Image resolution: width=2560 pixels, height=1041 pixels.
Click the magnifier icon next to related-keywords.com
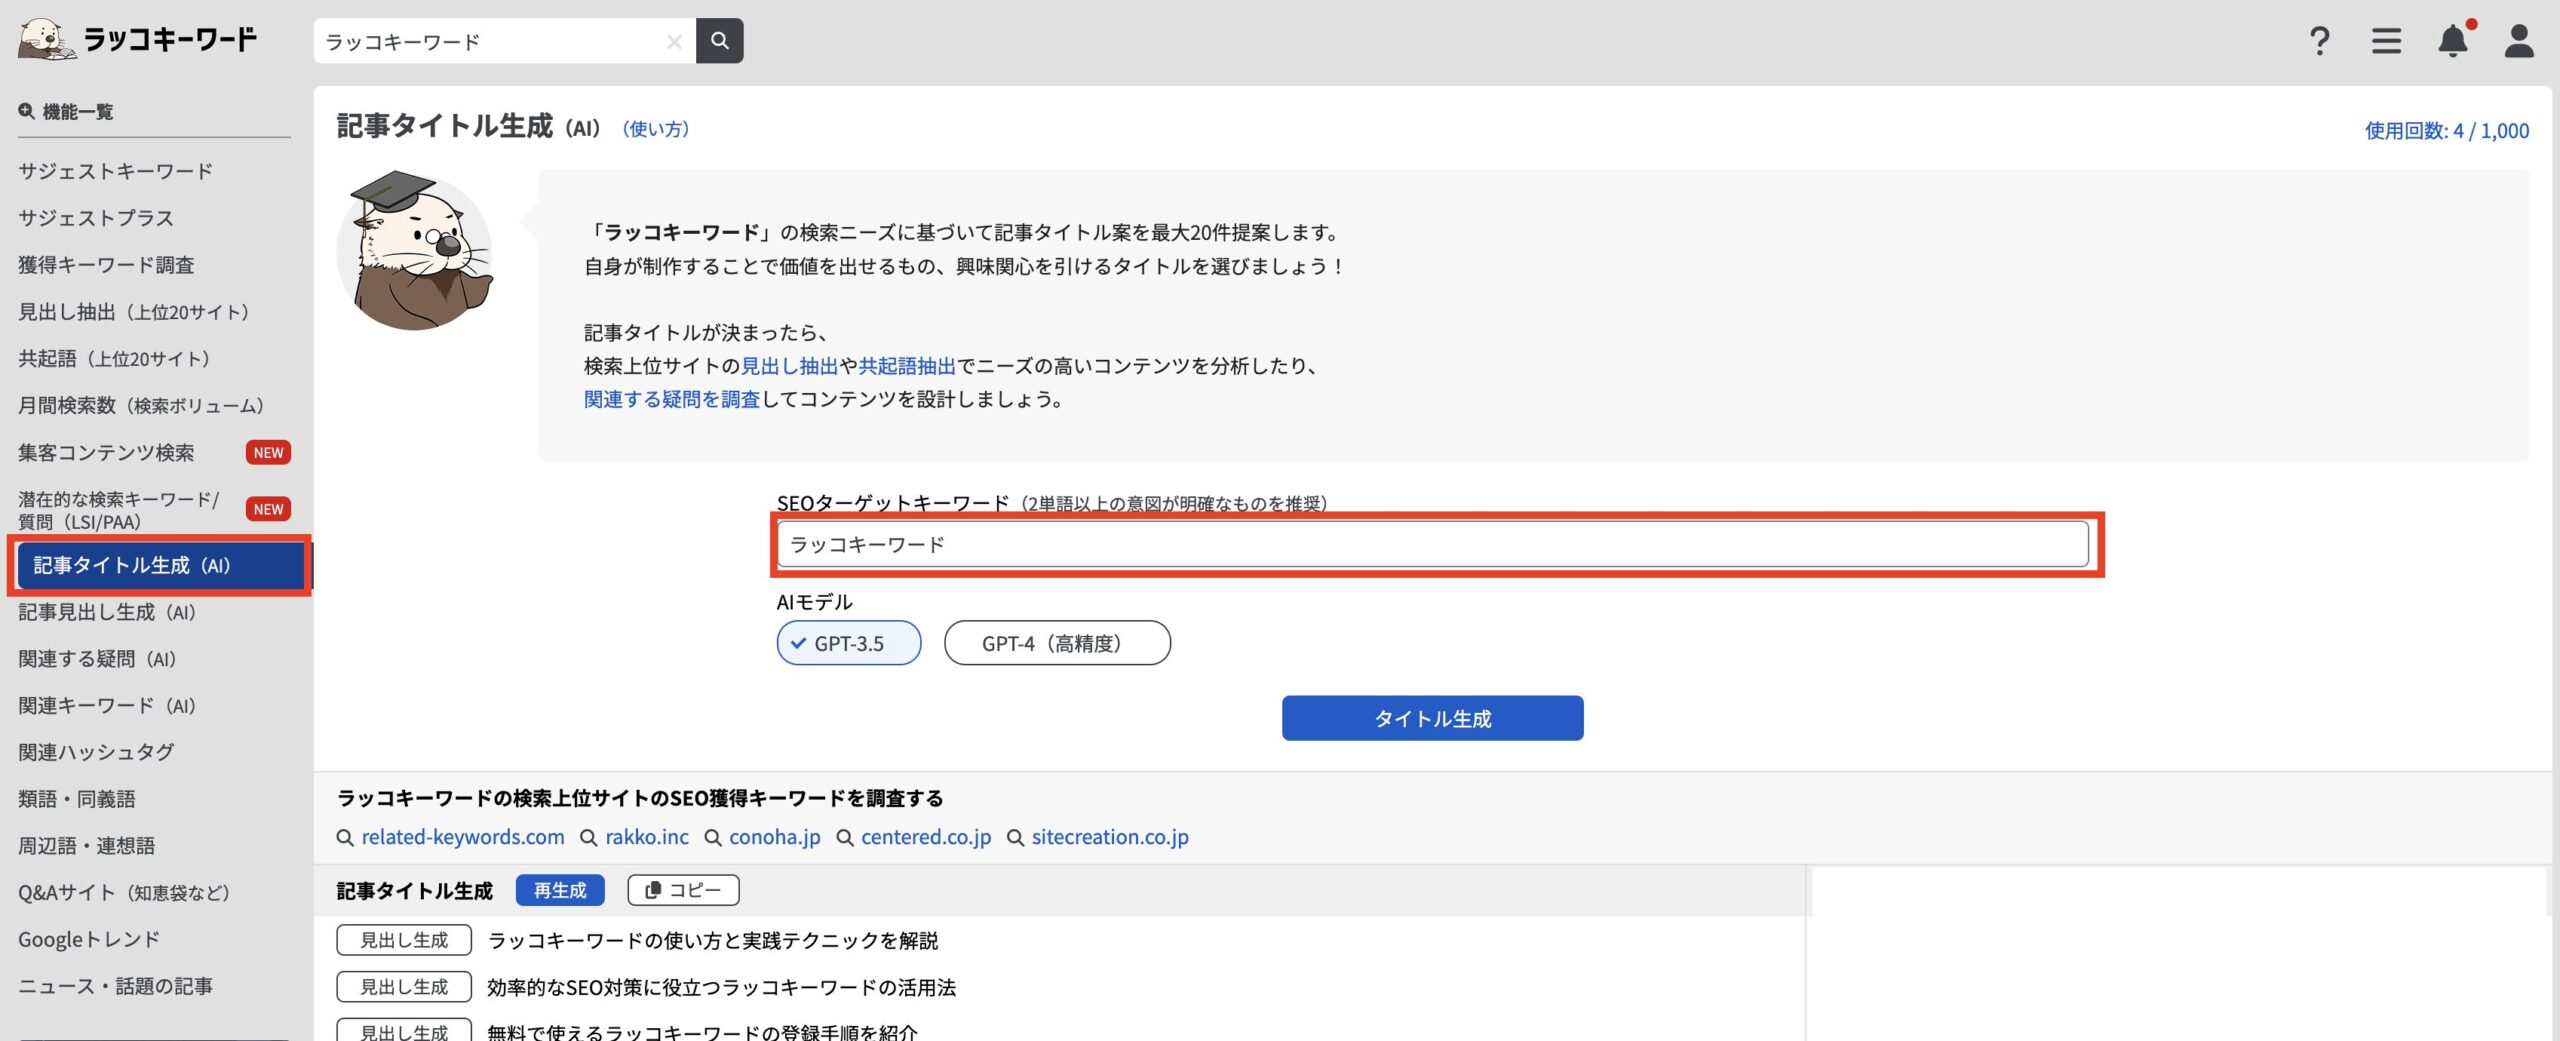click(x=345, y=838)
